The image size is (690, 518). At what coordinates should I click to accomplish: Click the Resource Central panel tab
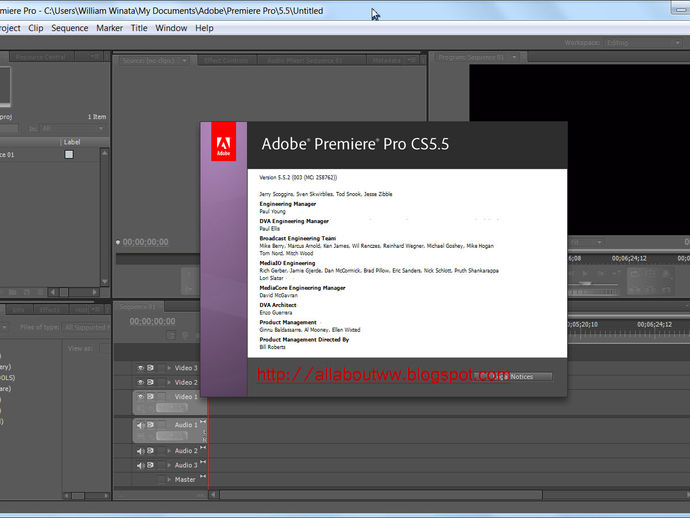40,57
